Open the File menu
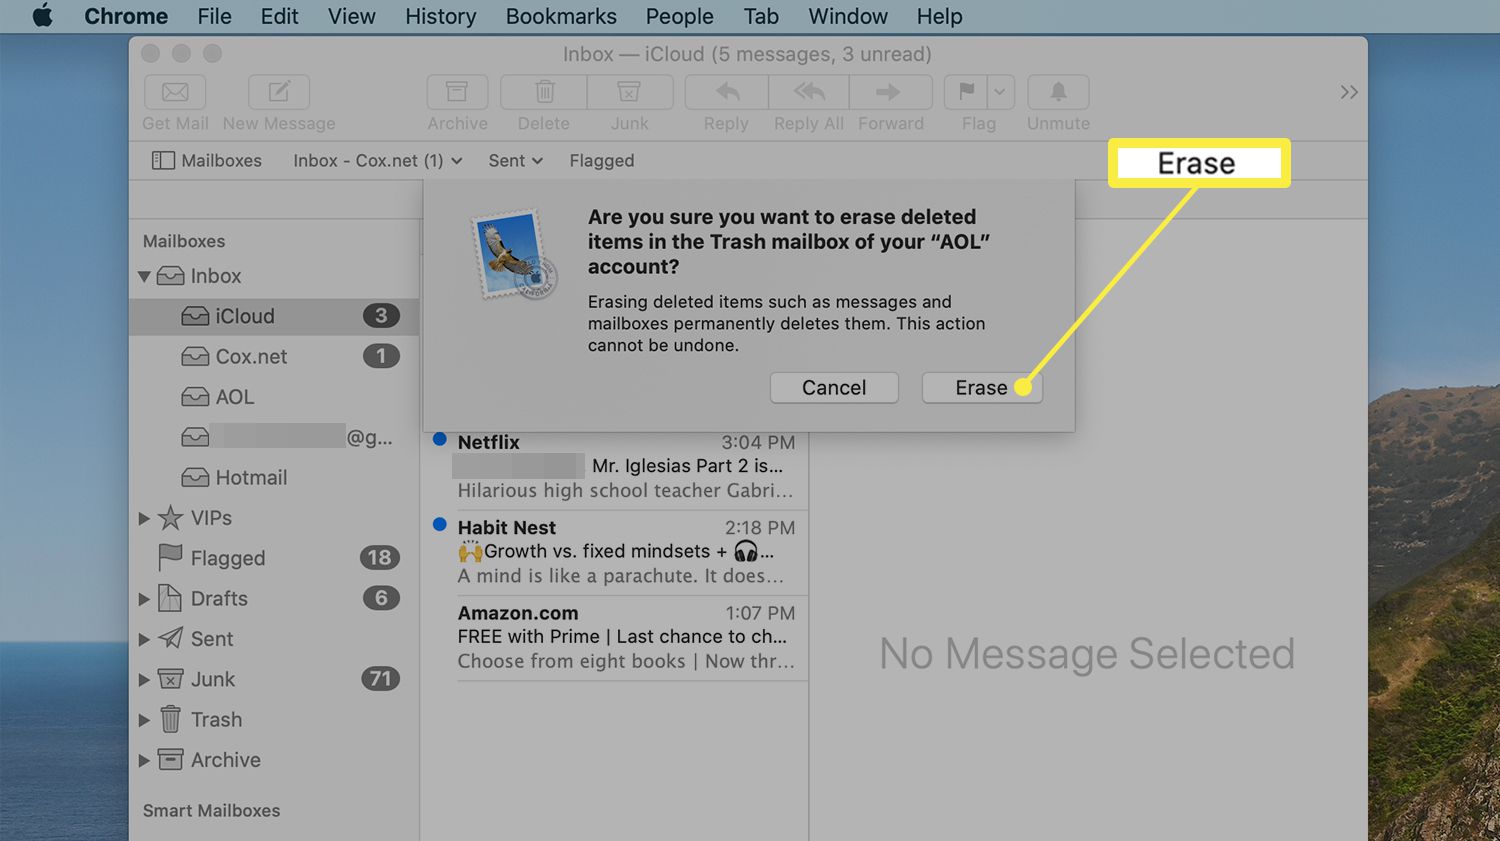Viewport: 1500px width, 841px height. (214, 16)
